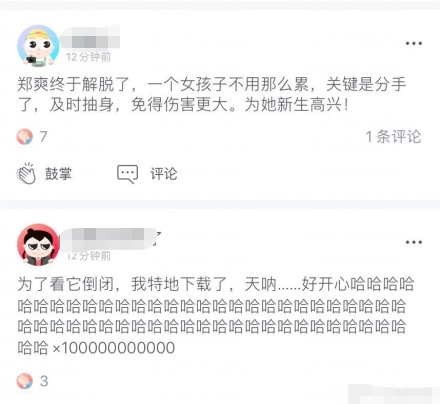Open the 1 条评论 comment link
440x404 pixels.
coord(393,137)
